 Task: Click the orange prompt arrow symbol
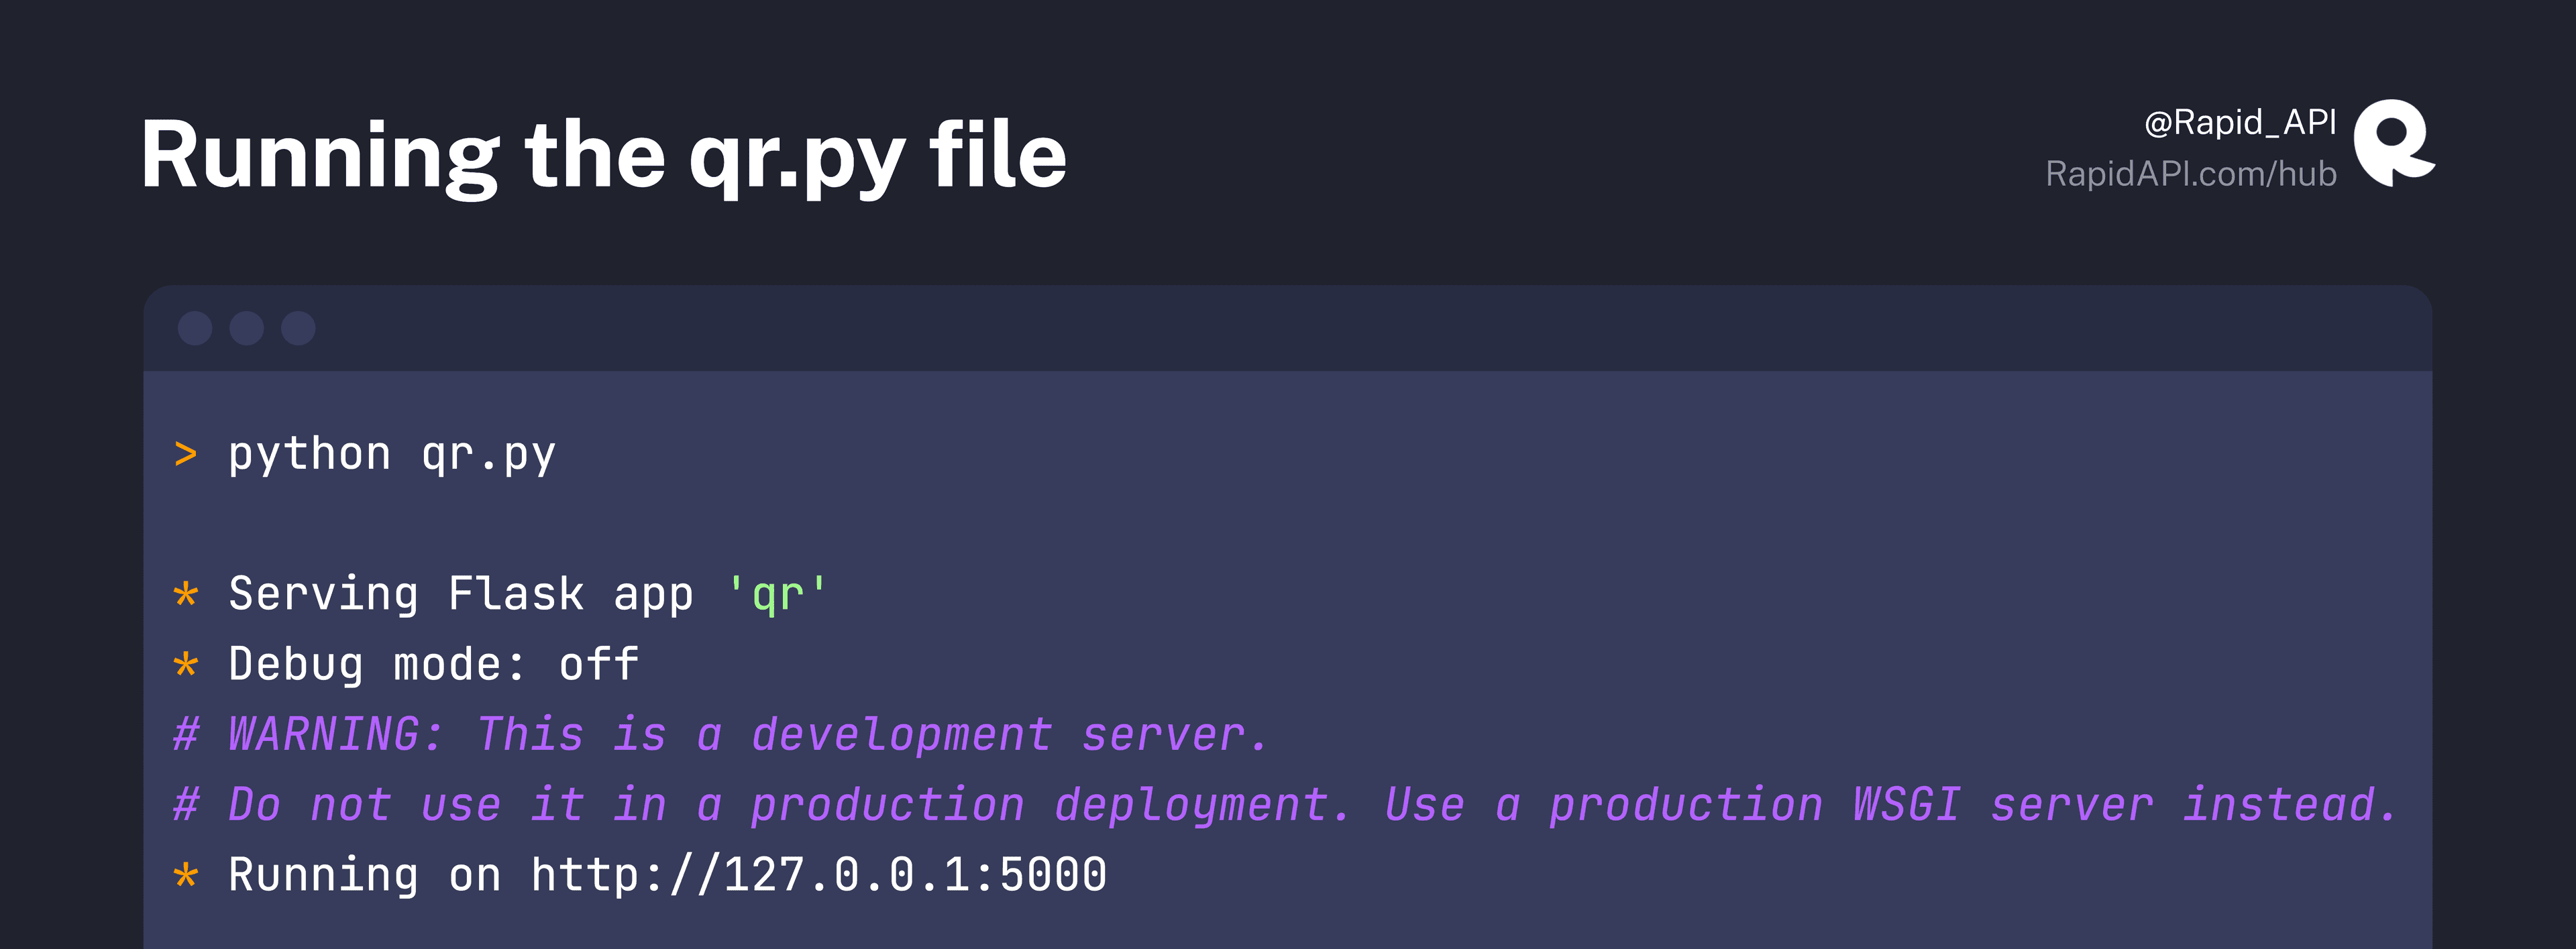coord(185,455)
